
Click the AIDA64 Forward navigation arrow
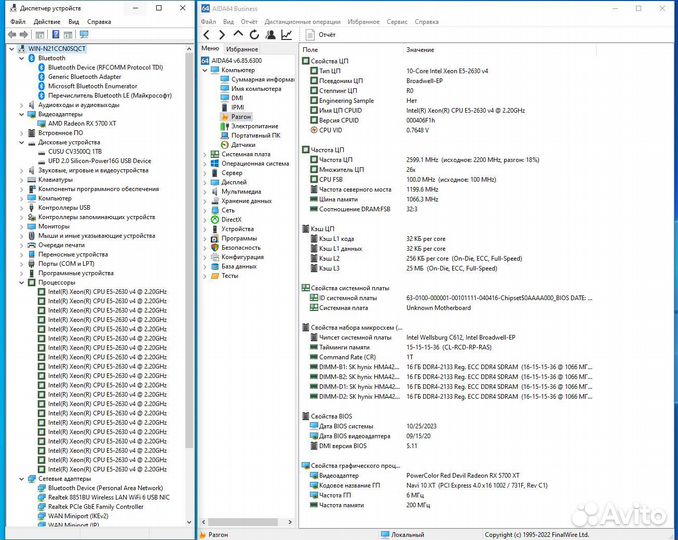[x=221, y=35]
